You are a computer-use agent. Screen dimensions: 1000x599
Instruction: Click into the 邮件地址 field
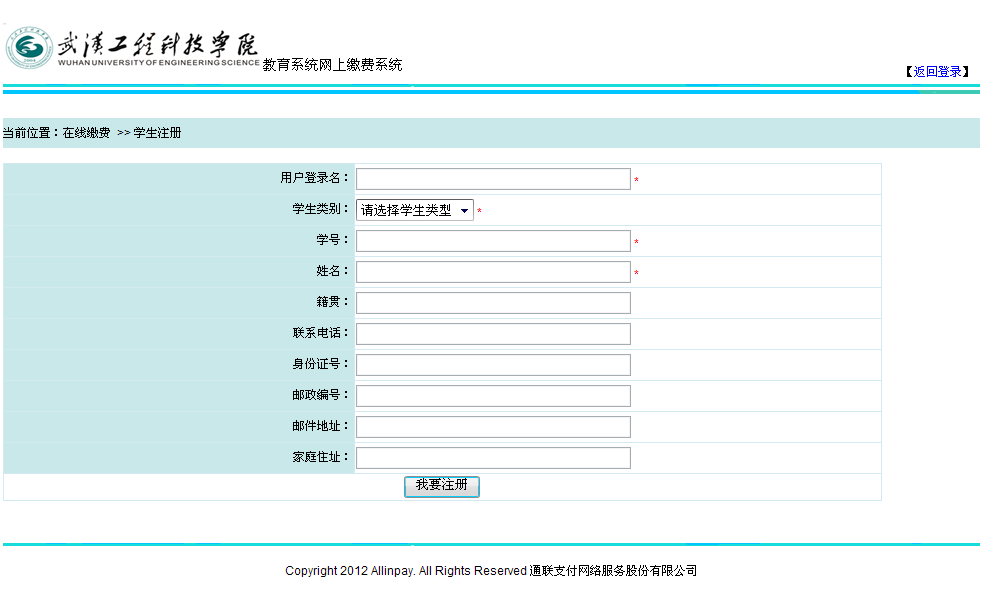click(493, 427)
